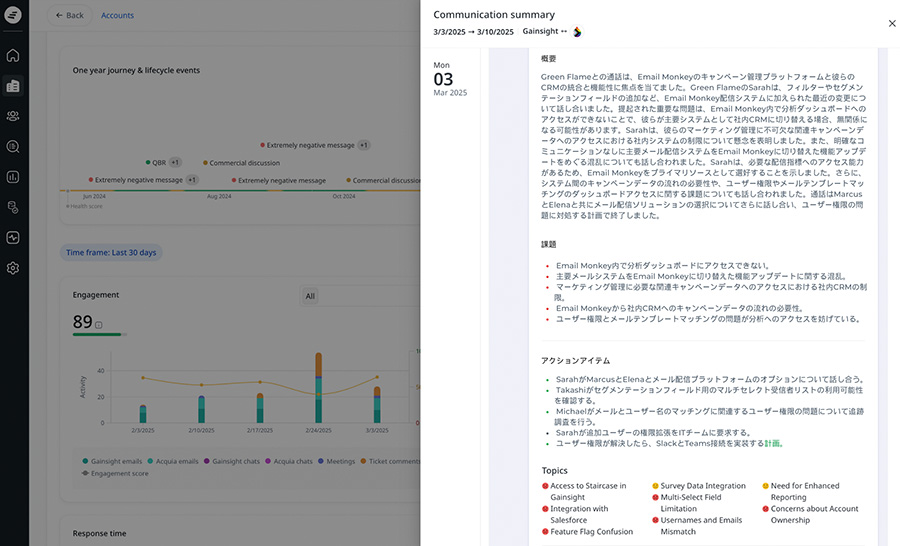
Task: Click the Engagement card title
Action: pyautogui.click(x=96, y=295)
